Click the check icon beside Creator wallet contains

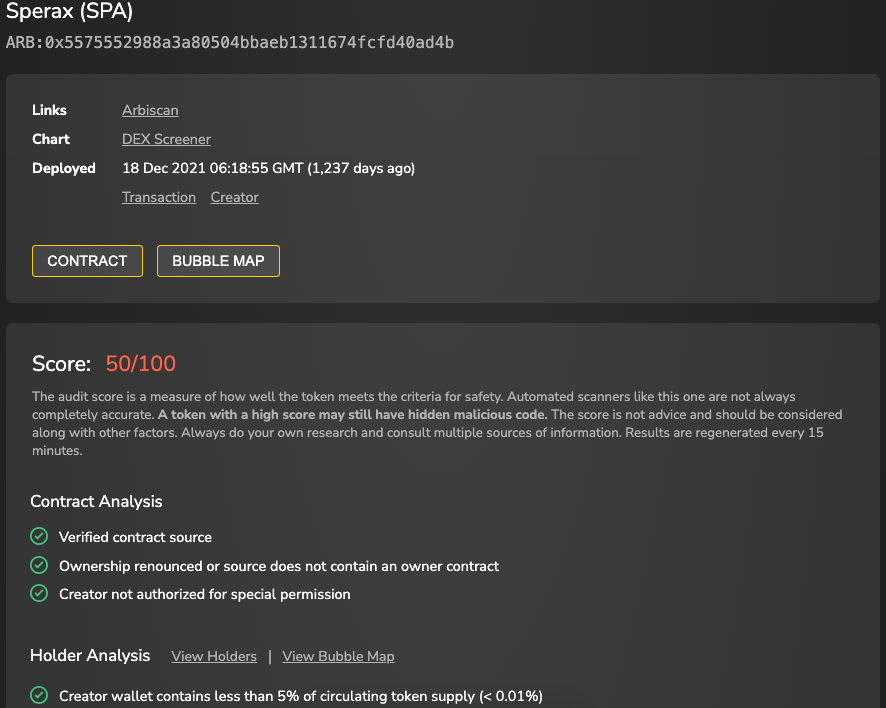point(39,695)
